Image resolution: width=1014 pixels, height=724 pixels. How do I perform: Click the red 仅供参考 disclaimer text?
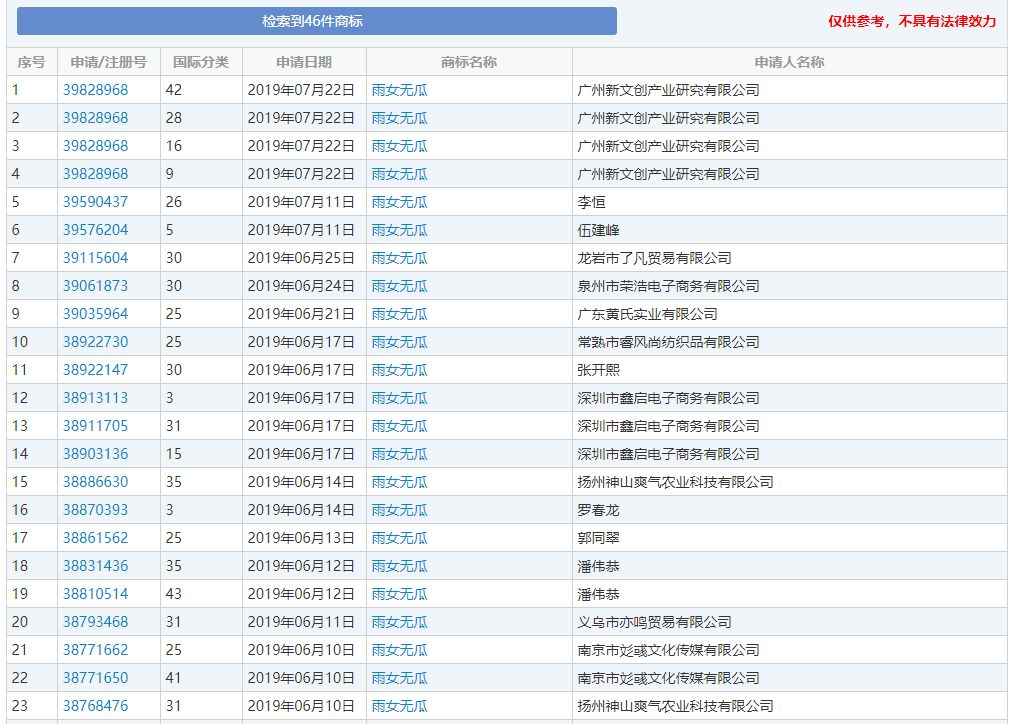[912, 21]
